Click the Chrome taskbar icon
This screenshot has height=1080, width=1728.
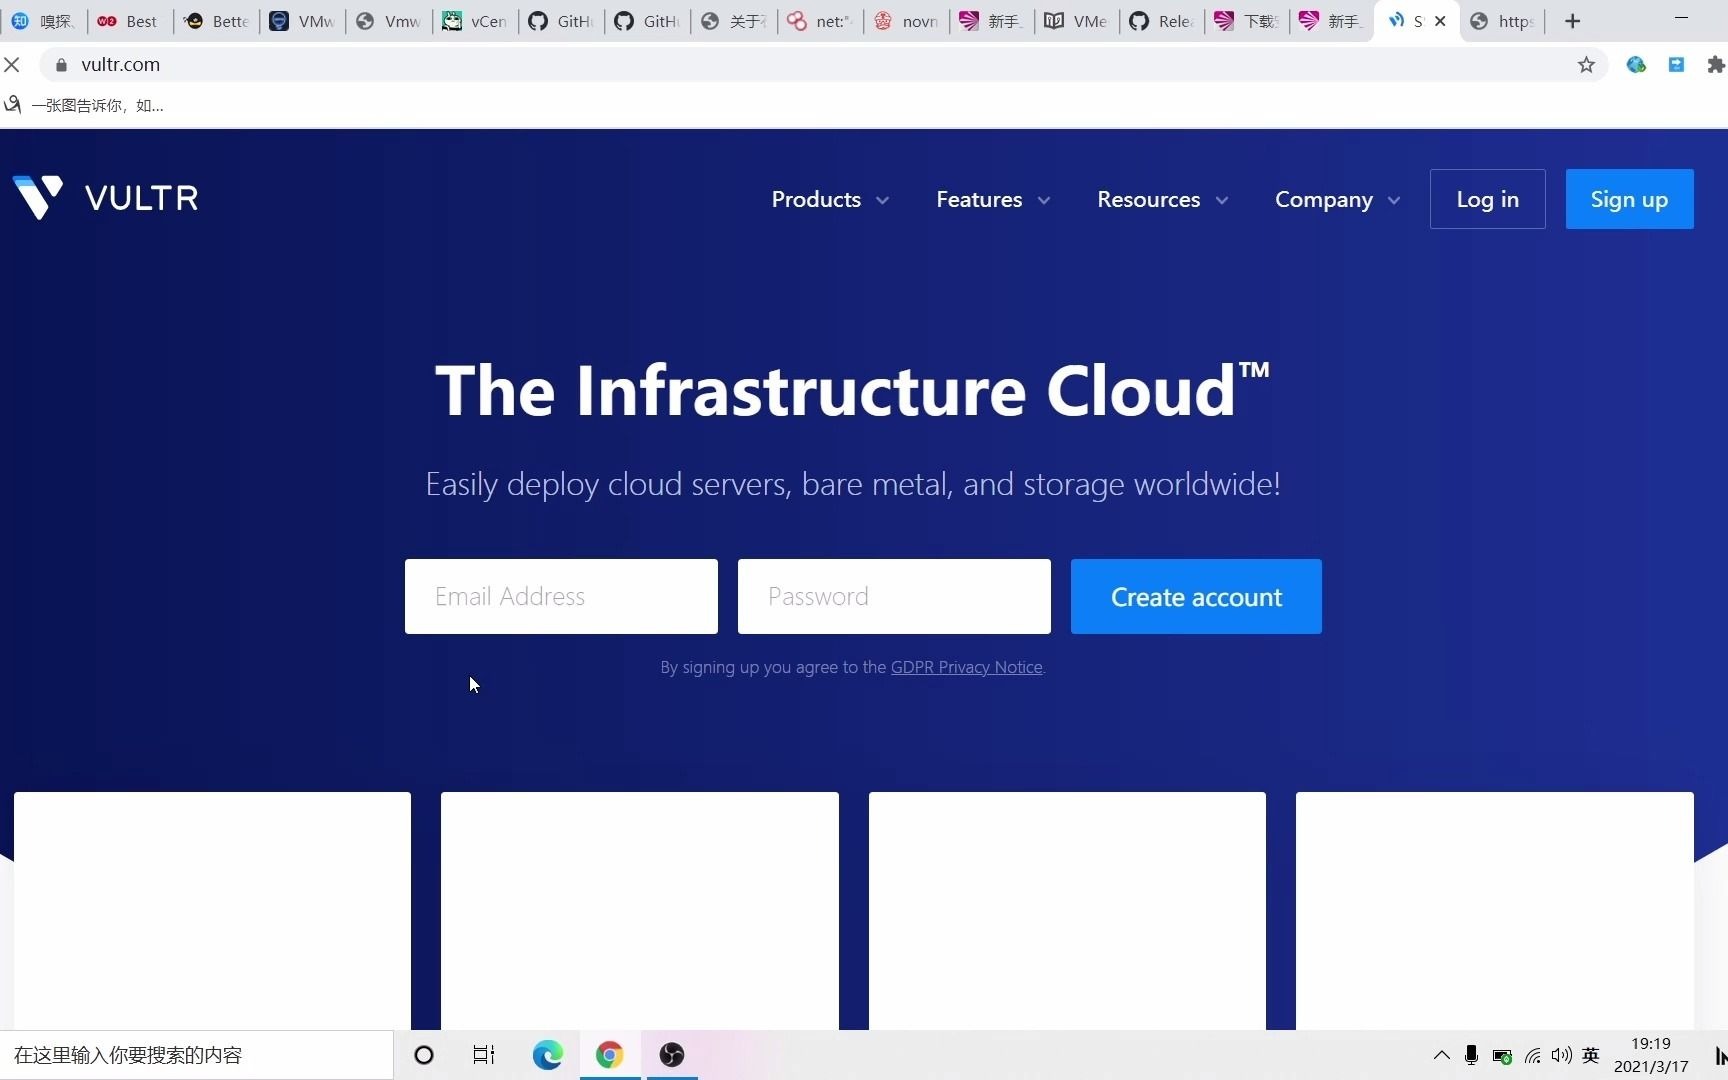point(610,1055)
